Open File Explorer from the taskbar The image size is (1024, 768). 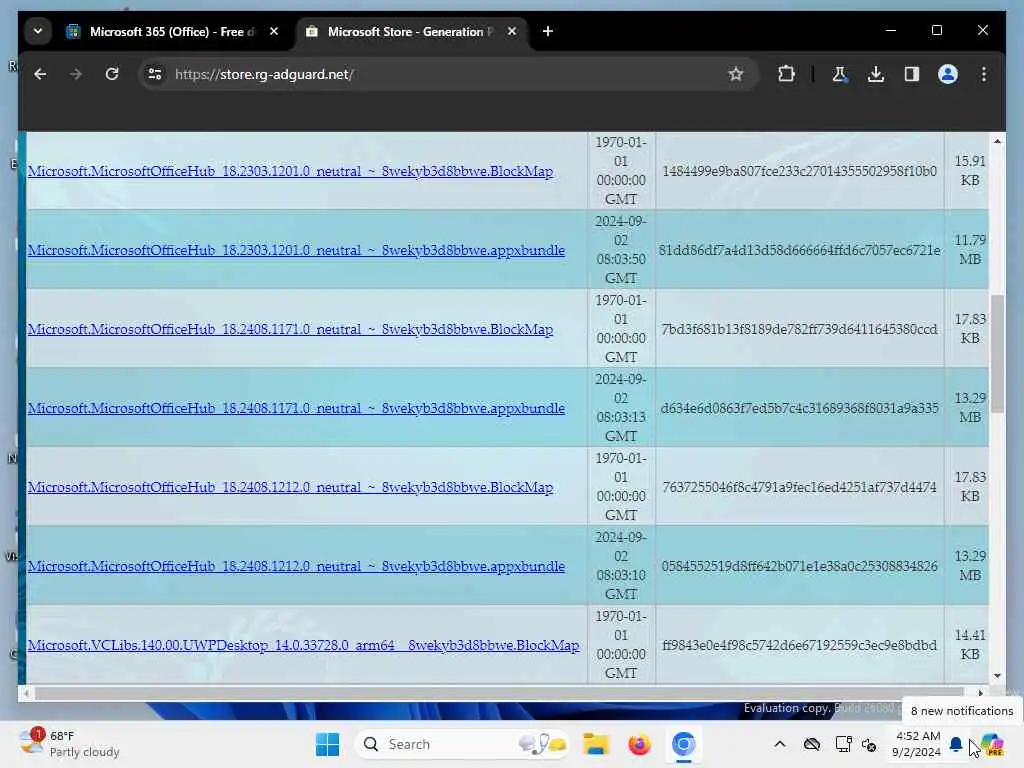point(596,744)
